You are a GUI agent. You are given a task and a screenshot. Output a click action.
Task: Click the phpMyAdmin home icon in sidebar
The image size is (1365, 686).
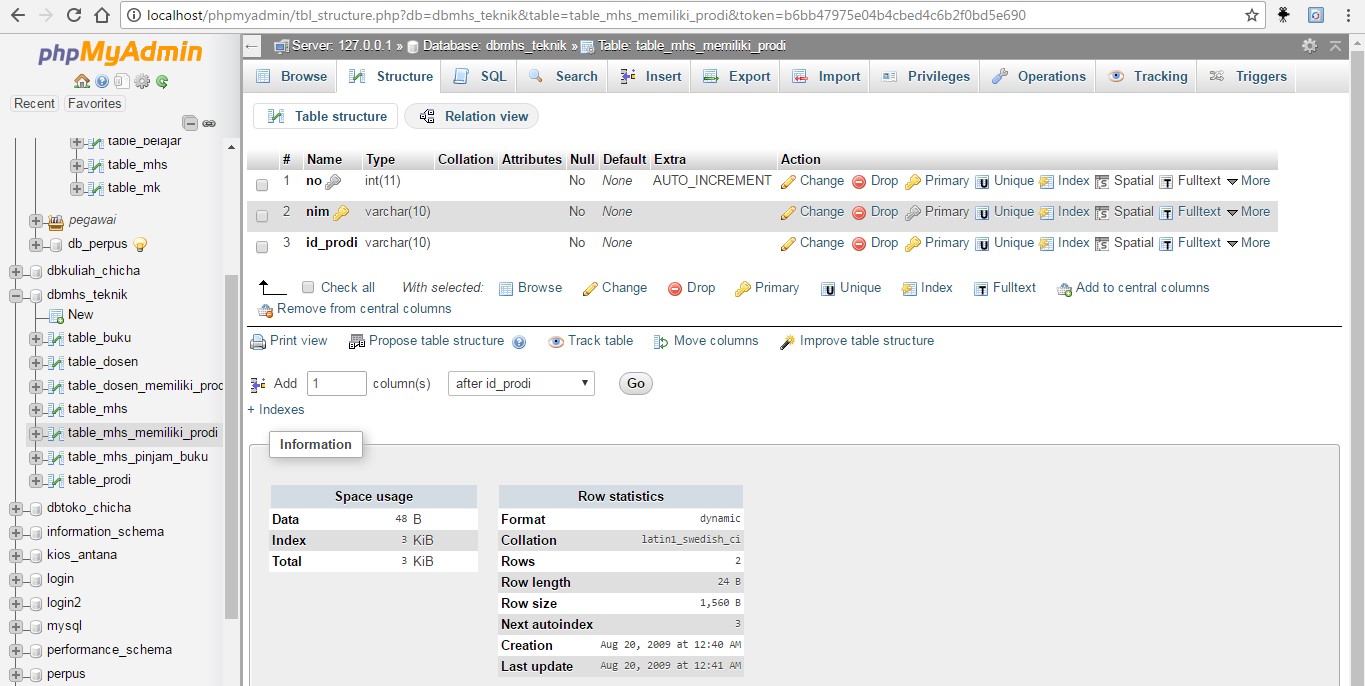[x=81, y=81]
